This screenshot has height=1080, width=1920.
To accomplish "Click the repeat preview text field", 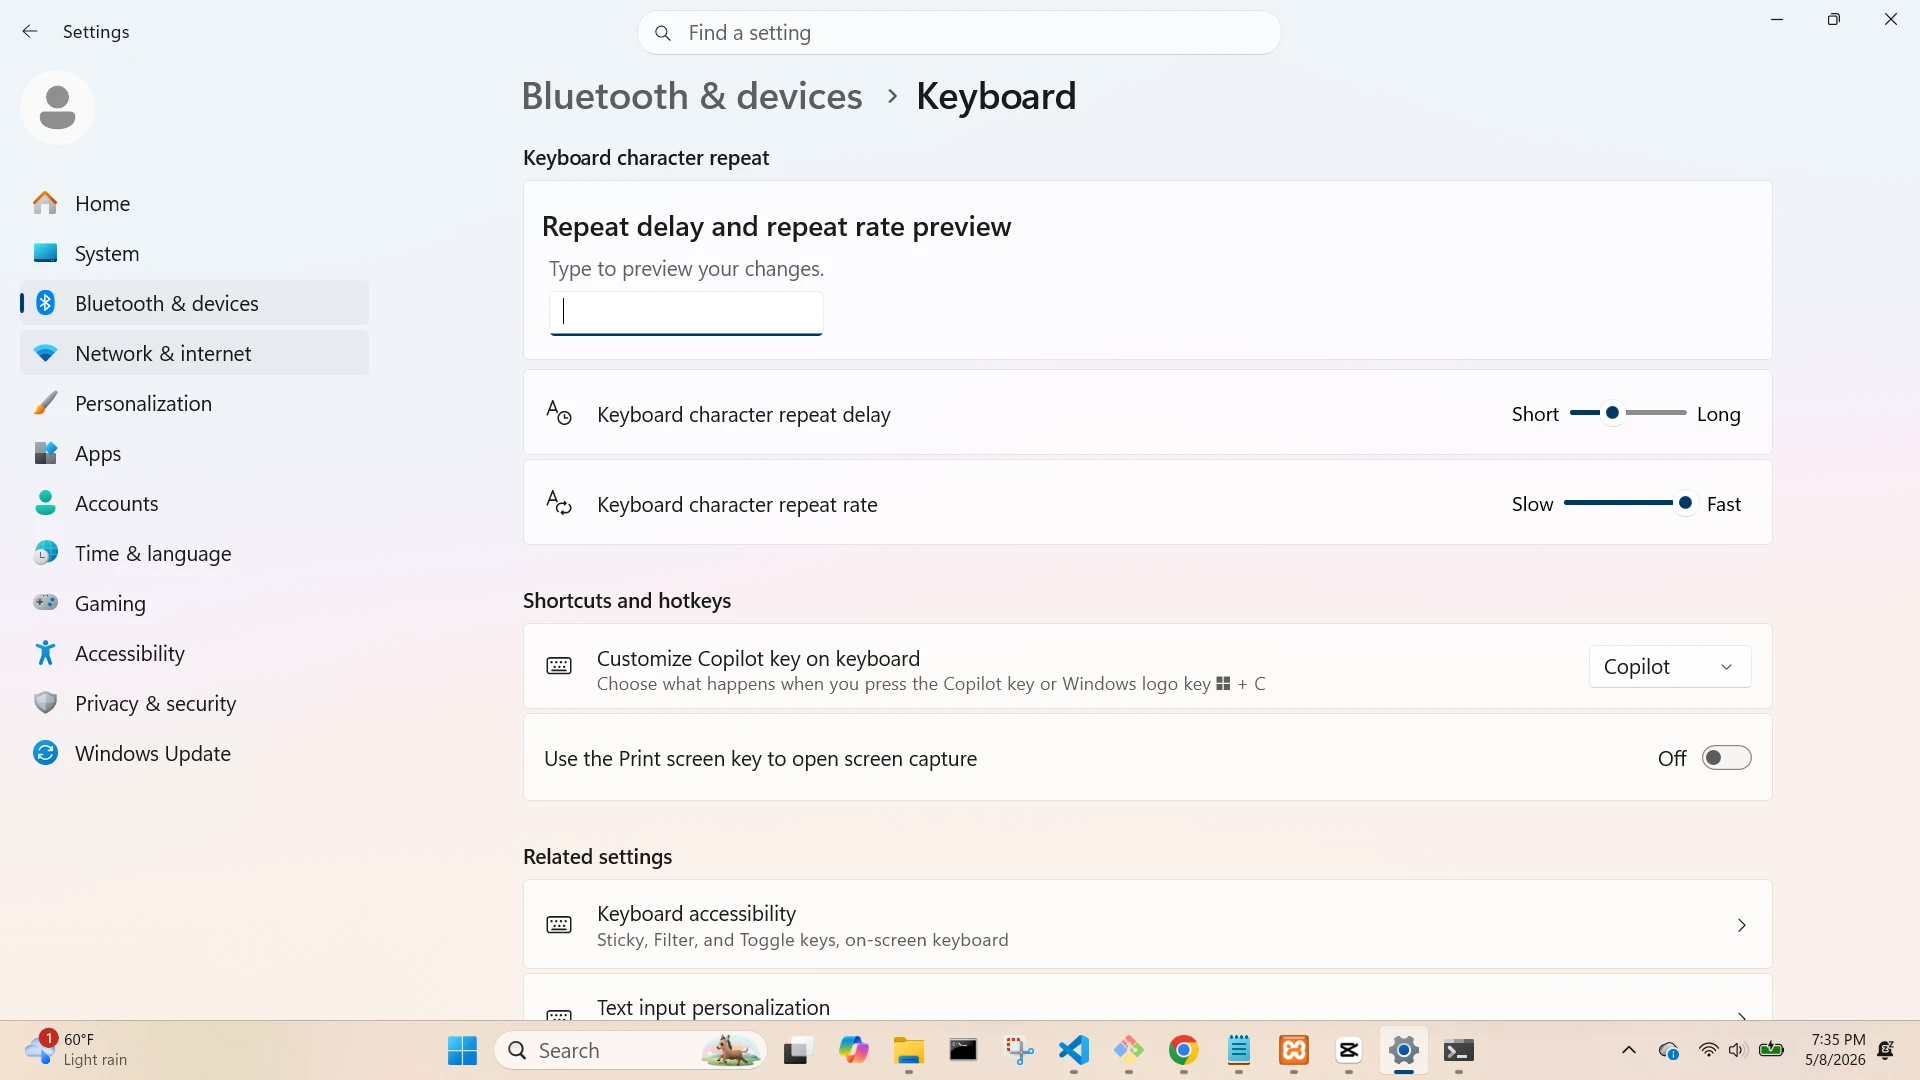I will tap(686, 313).
